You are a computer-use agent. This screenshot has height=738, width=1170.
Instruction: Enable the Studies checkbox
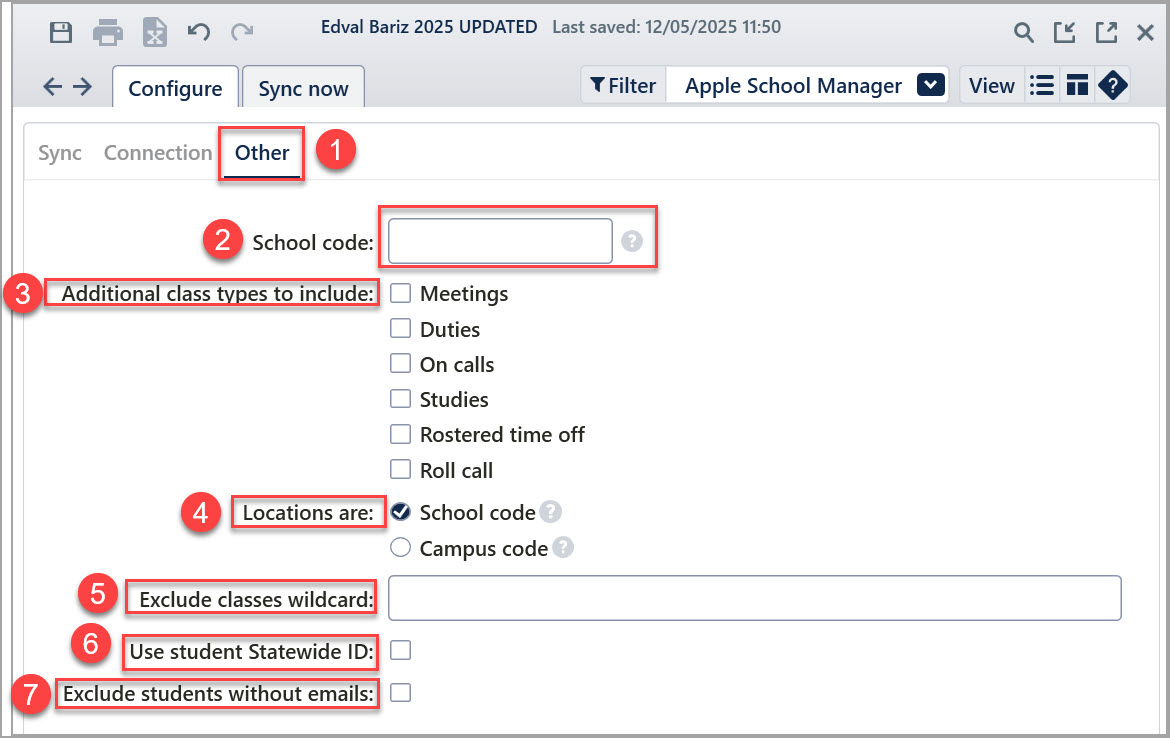(401, 398)
